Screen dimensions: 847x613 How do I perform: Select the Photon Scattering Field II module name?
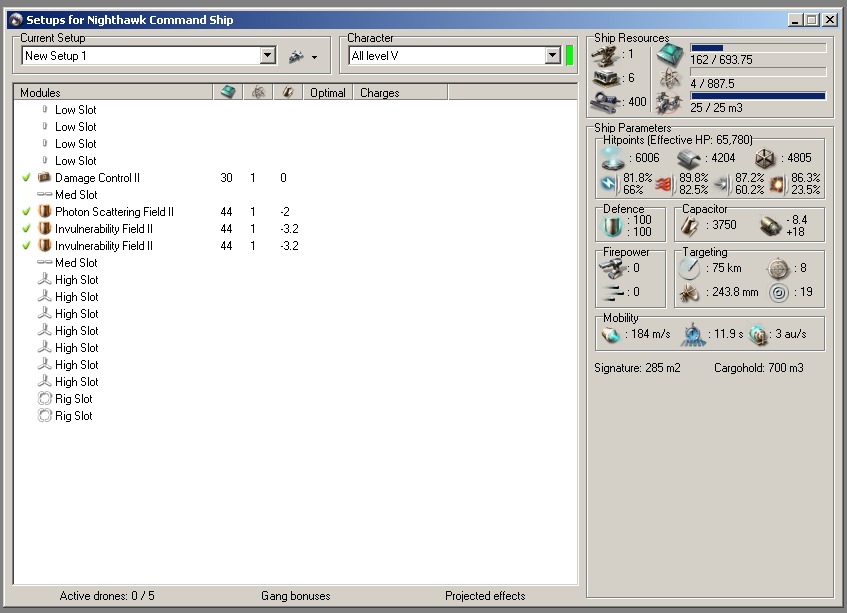(115, 212)
